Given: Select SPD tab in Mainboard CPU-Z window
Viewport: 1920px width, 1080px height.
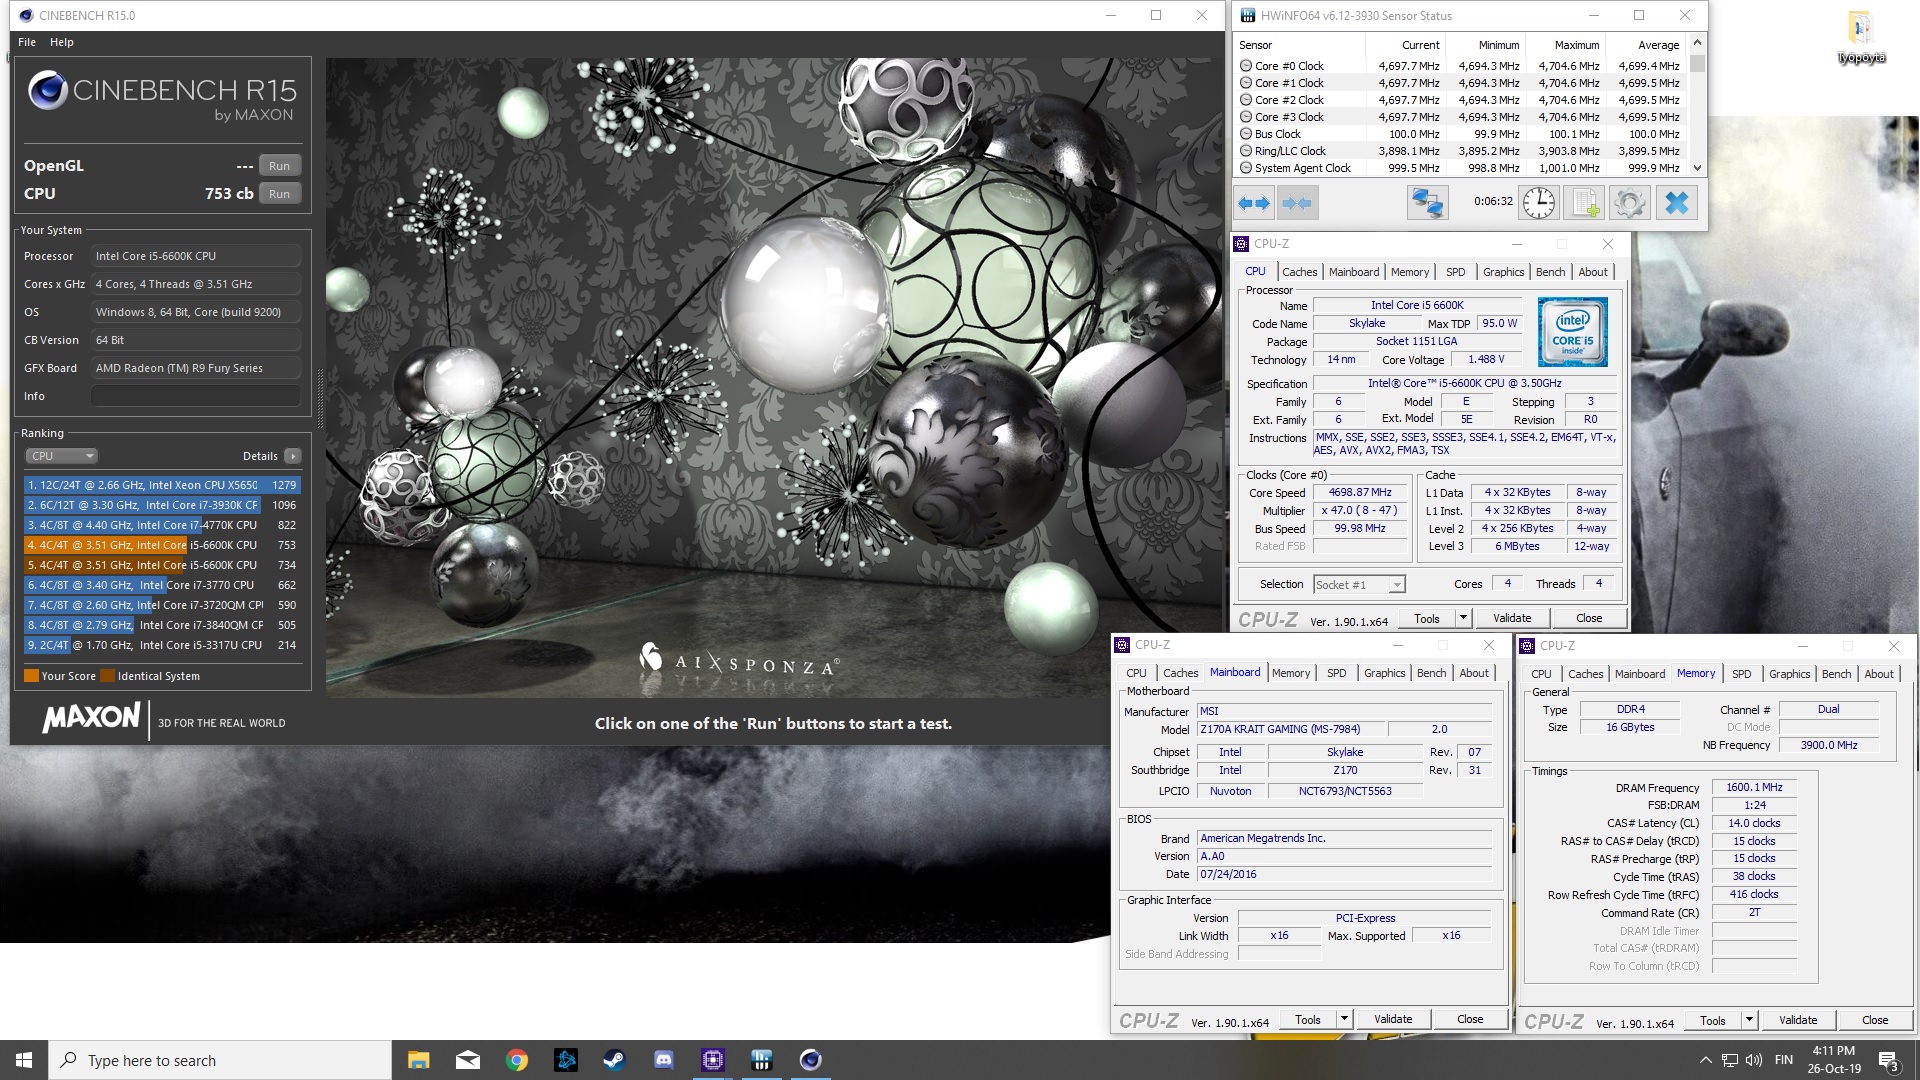Looking at the screenshot, I should pyautogui.click(x=1336, y=673).
